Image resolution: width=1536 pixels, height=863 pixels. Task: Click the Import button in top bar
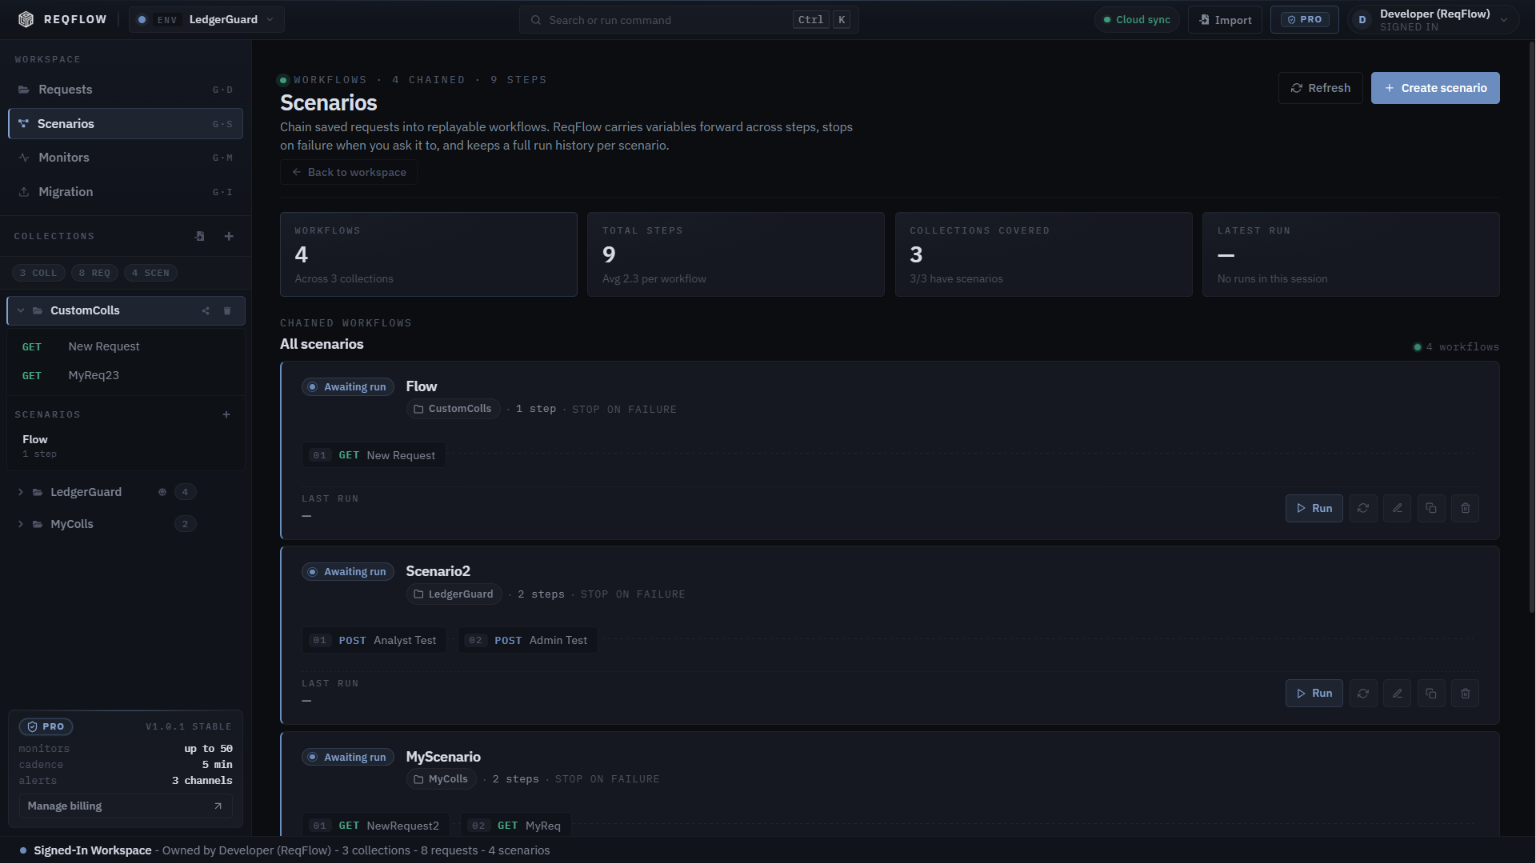tap(1225, 20)
